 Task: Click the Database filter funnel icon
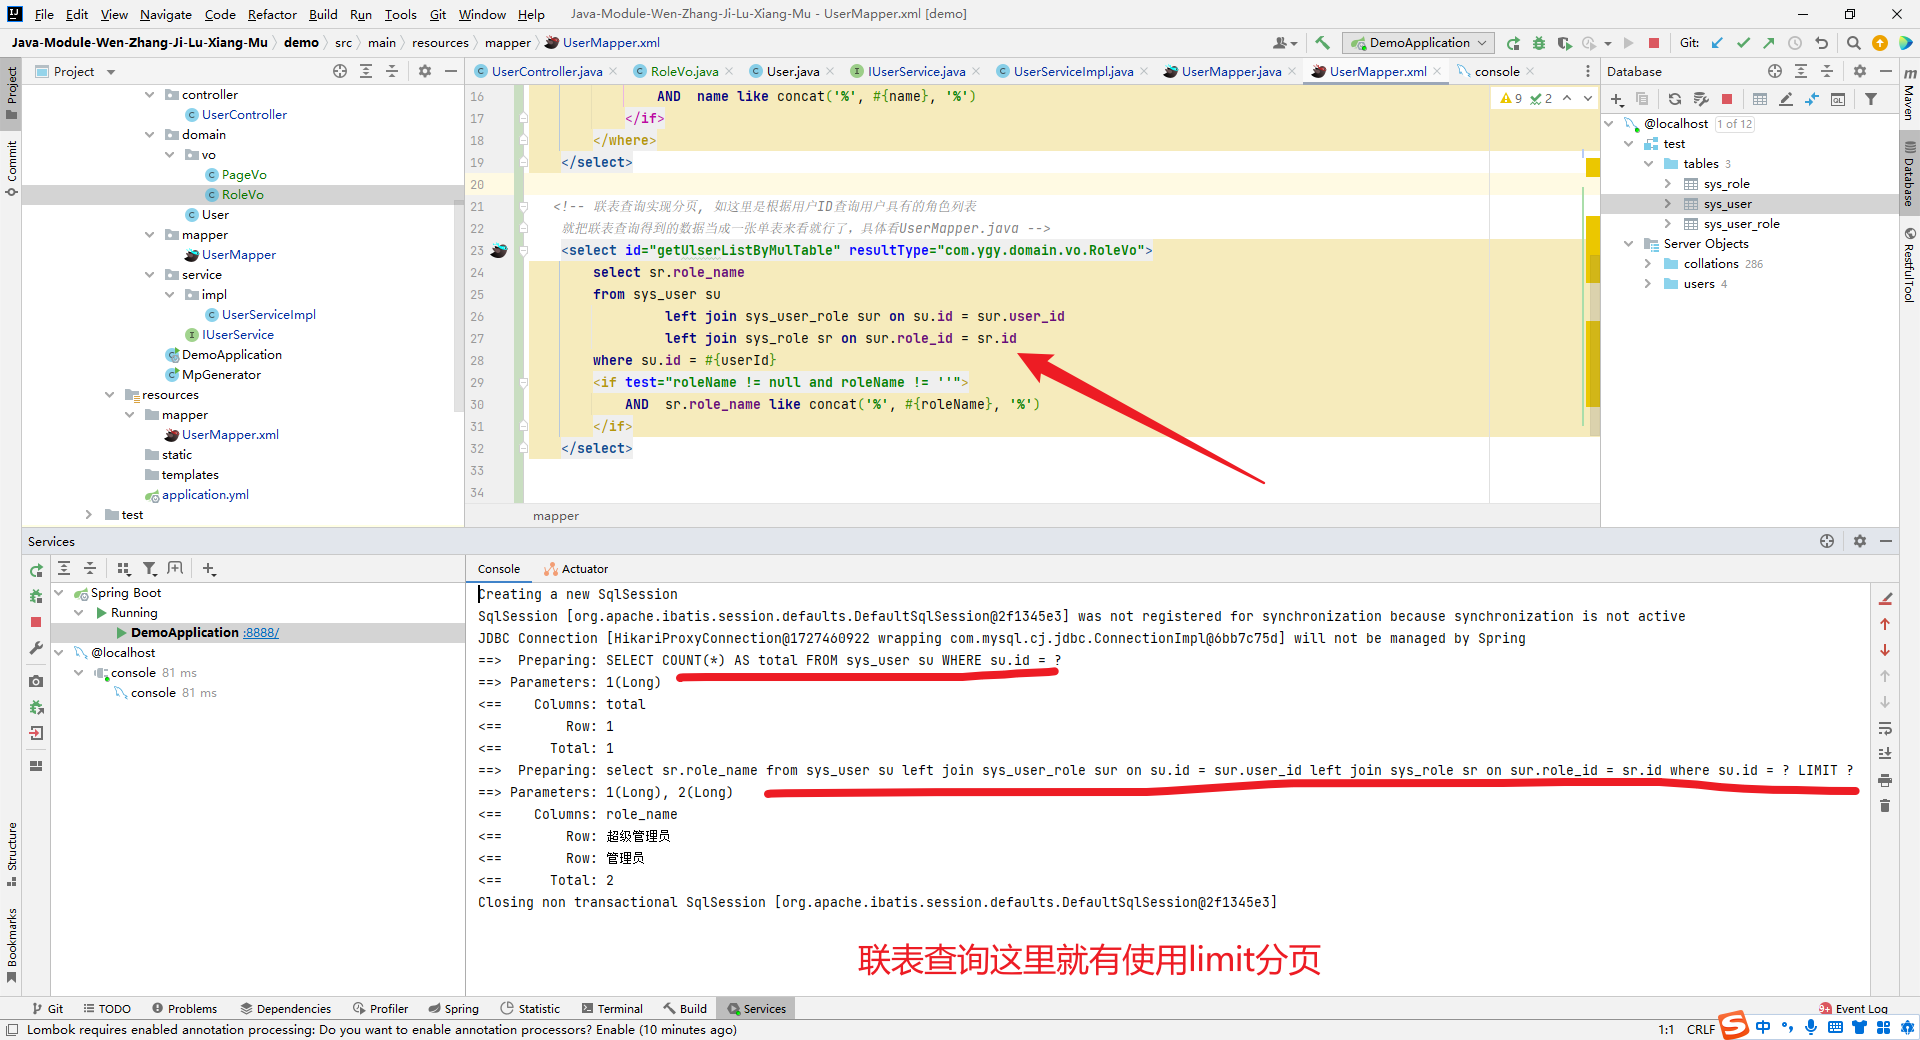point(1871,99)
